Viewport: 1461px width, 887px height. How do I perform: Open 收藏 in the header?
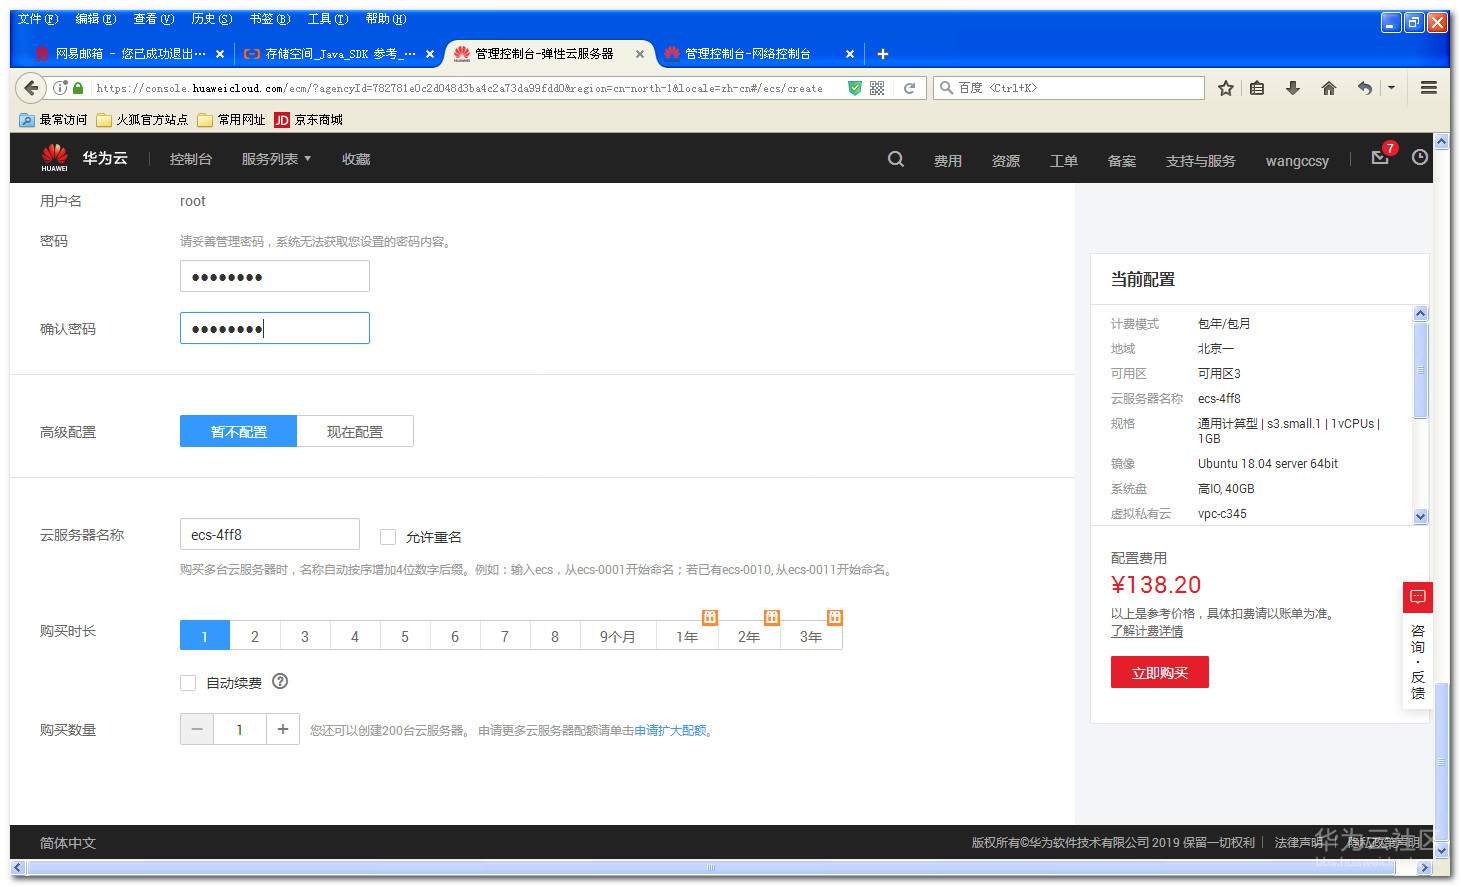[356, 159]
